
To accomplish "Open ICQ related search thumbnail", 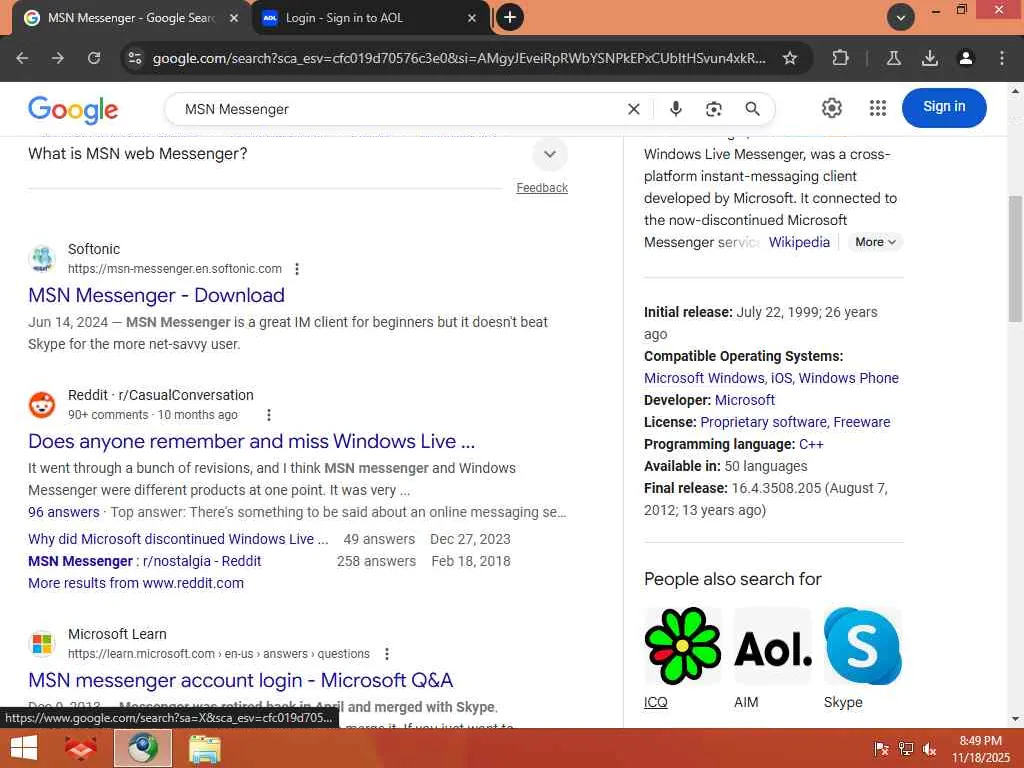I will click(x=682, y=645).
